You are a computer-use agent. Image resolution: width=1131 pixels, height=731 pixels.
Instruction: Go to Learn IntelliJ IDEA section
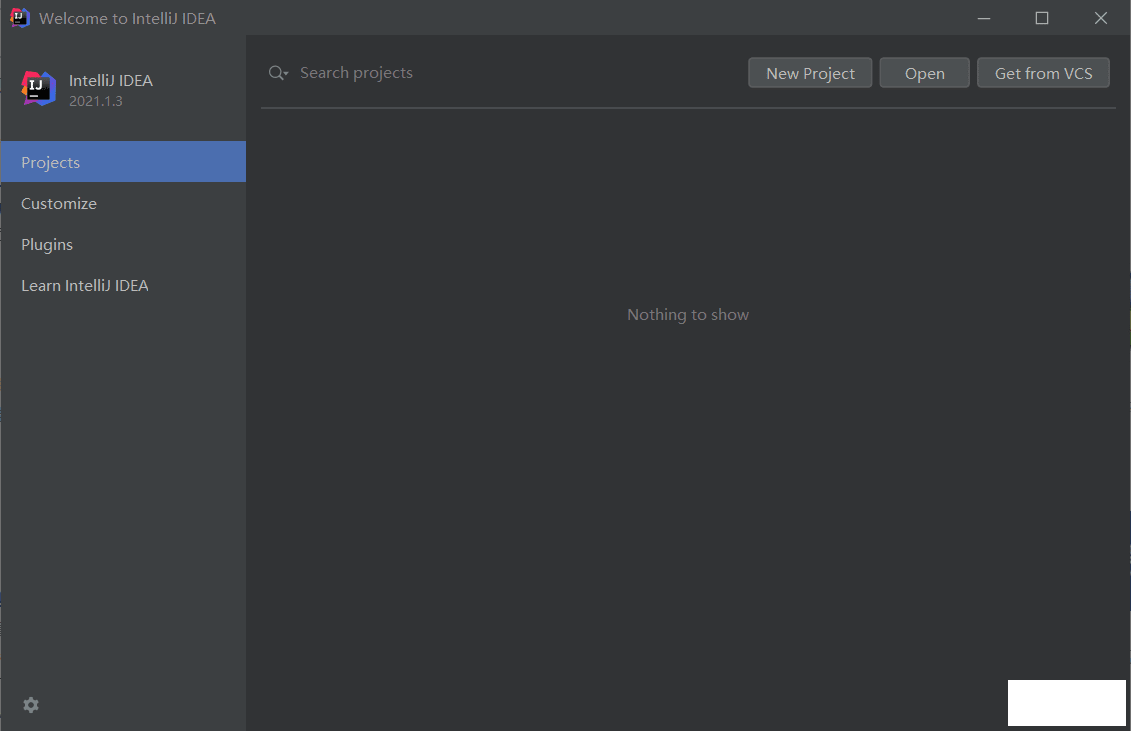coord(85,285)
